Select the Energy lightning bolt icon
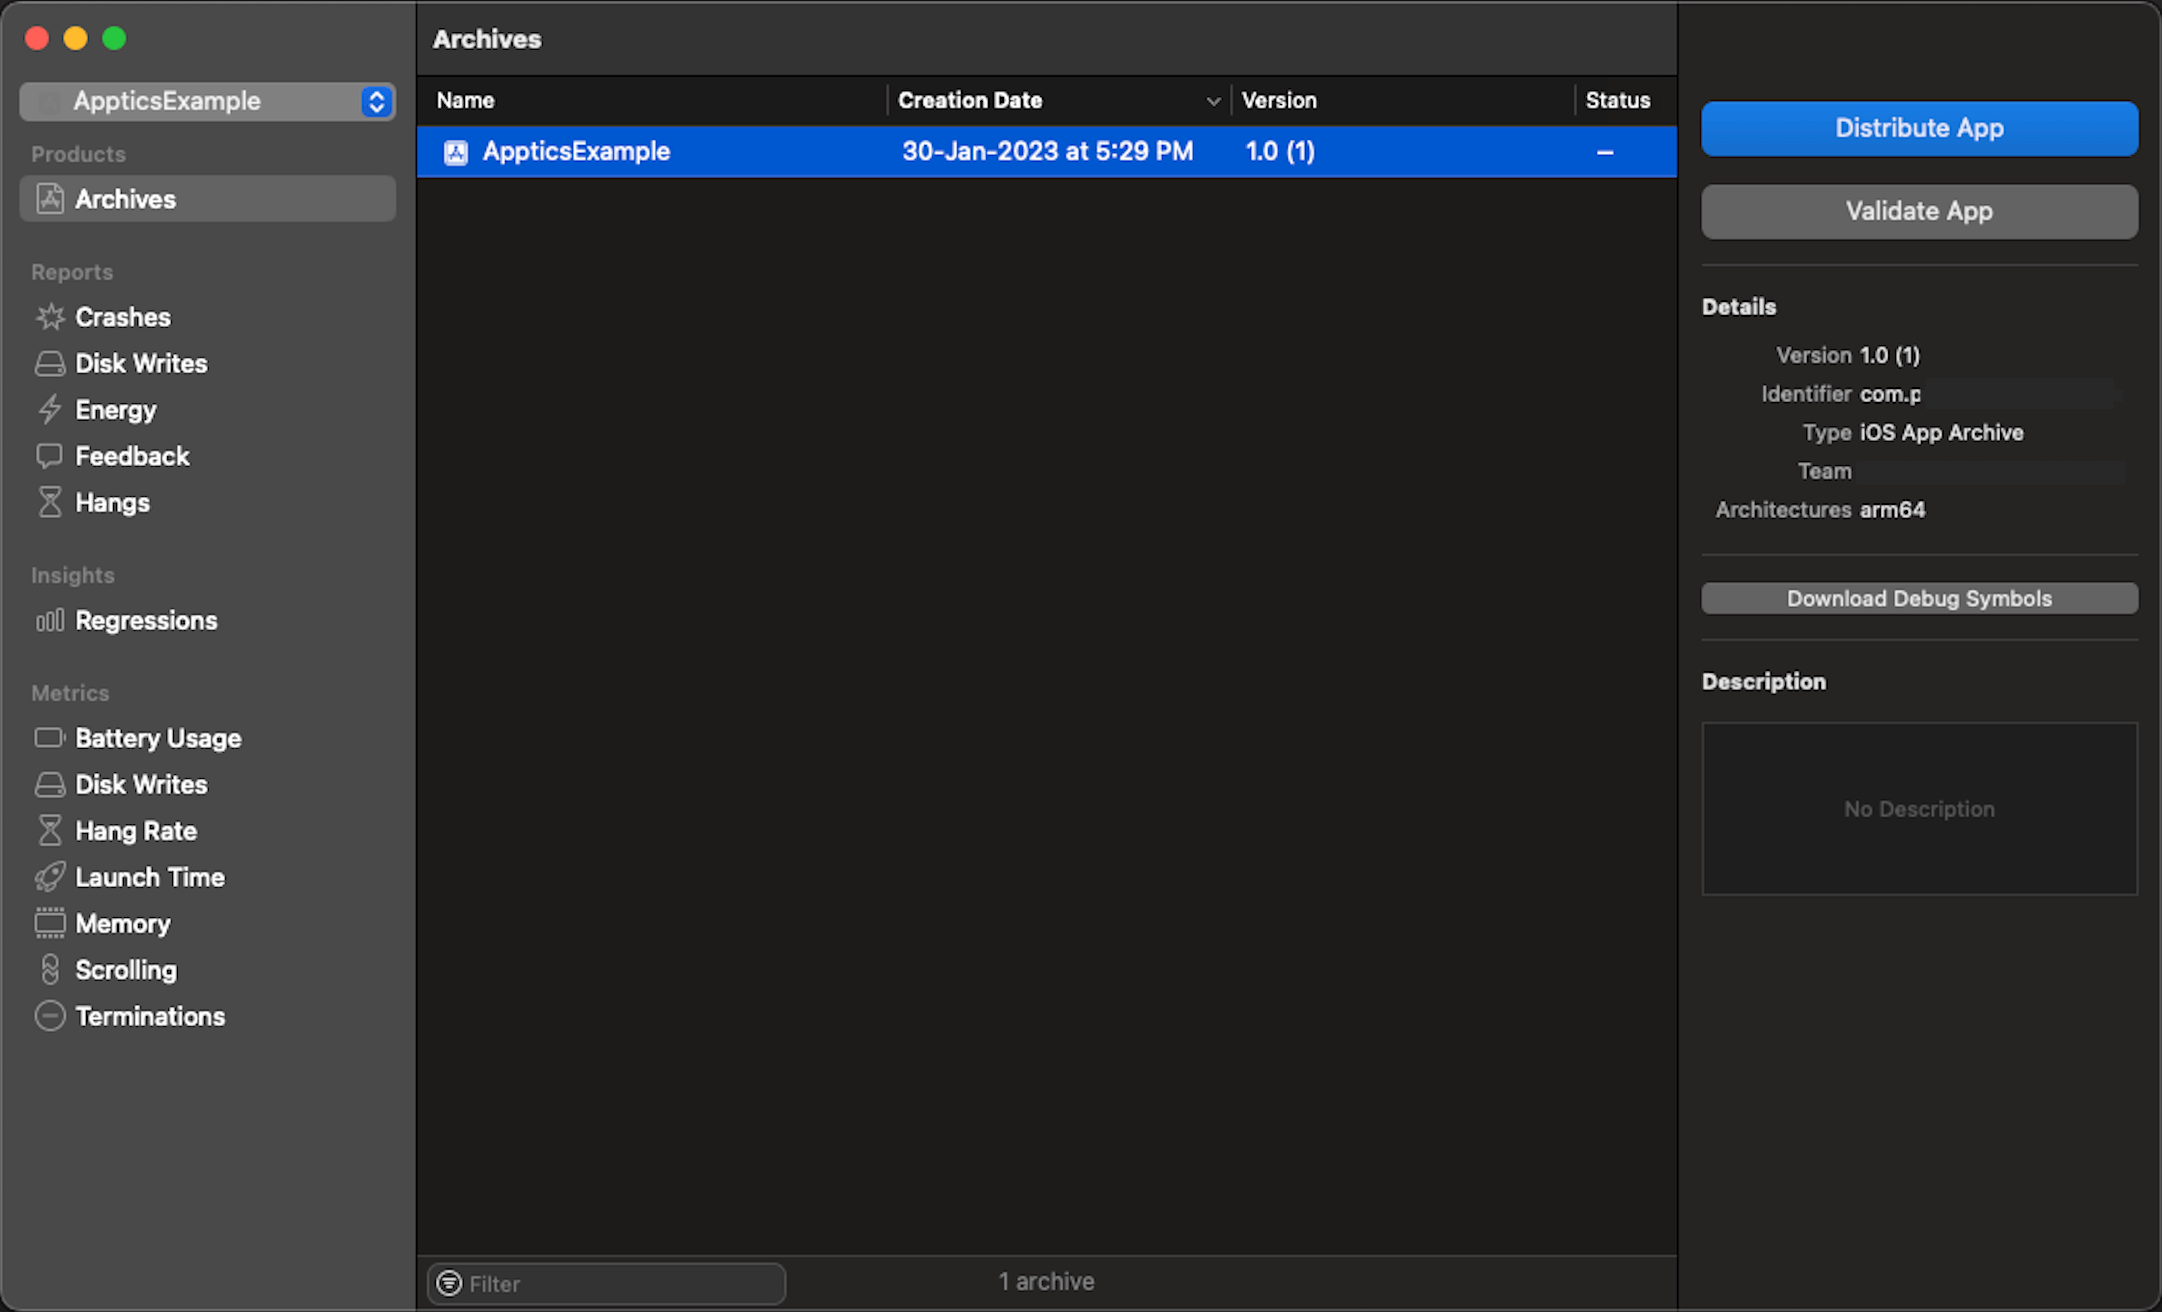Viewport: 2162px width, 1312px height. [x=50, y=410]
